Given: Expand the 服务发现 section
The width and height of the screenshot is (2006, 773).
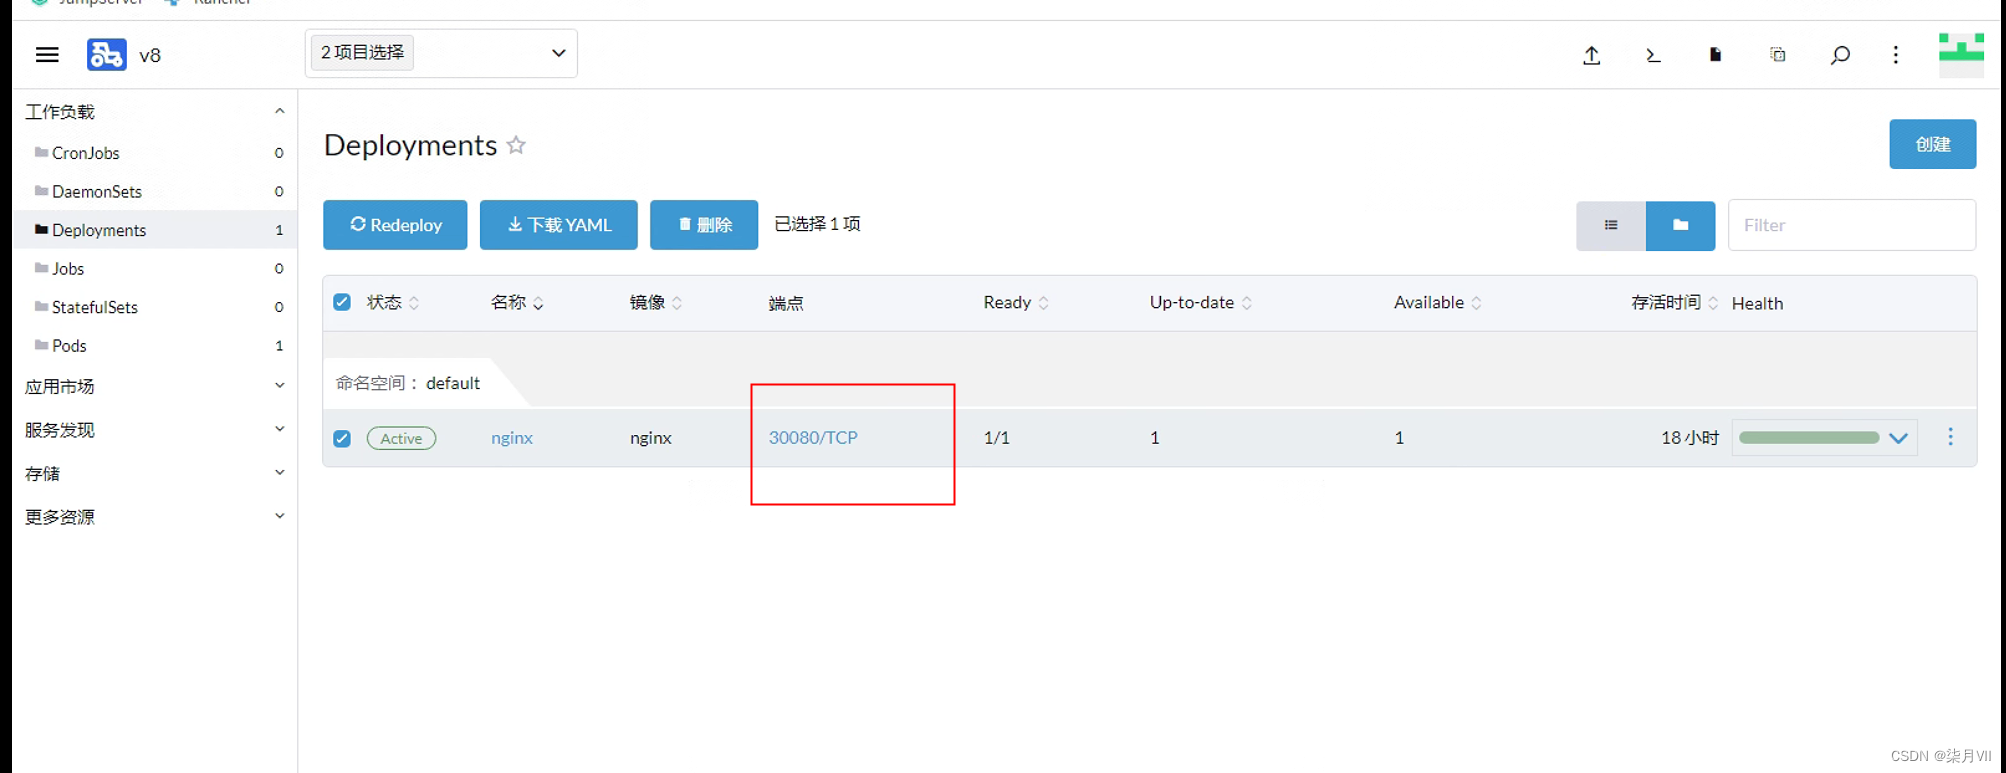Looking at the screenshot, I should (x=279, y=429).
